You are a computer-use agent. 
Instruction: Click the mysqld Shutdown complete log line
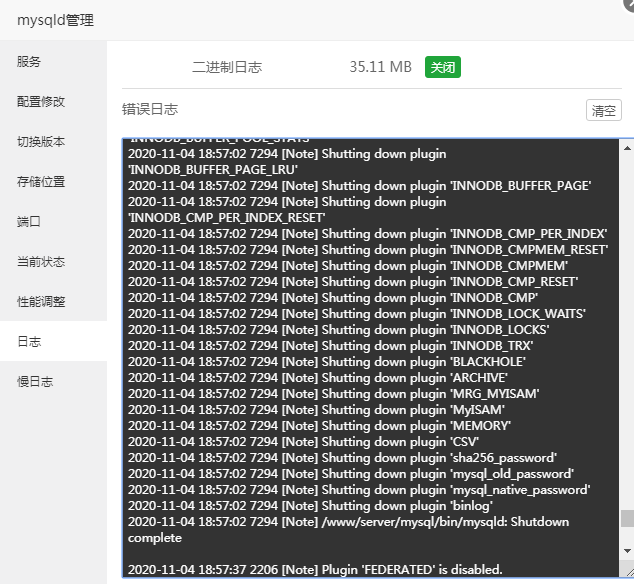coord(349,530)
